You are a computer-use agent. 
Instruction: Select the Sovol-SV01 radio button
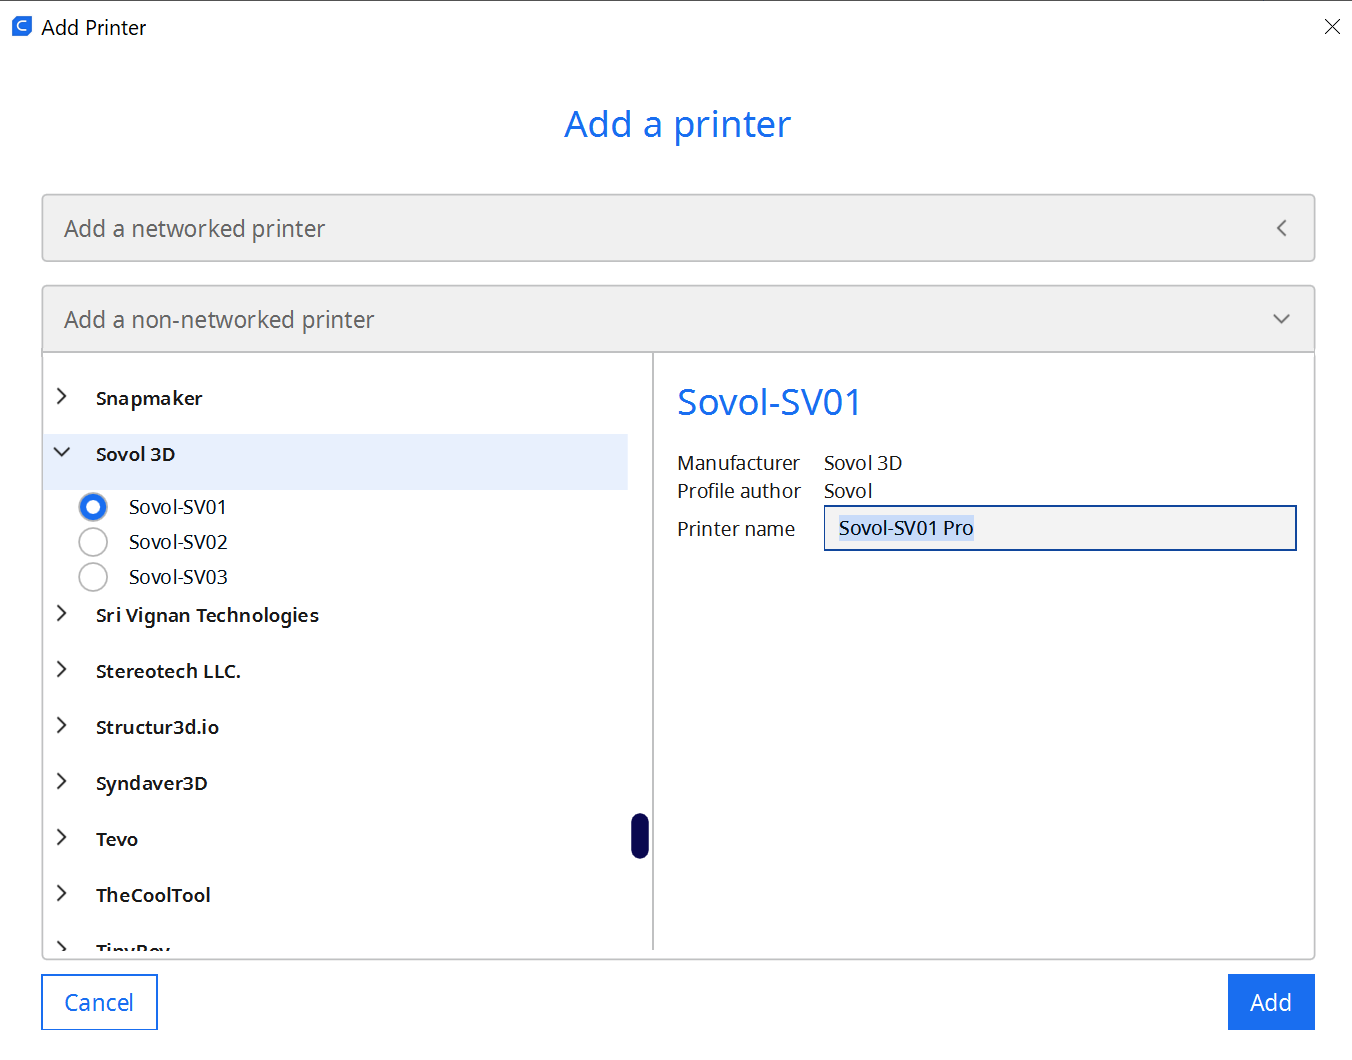(93, 507)
